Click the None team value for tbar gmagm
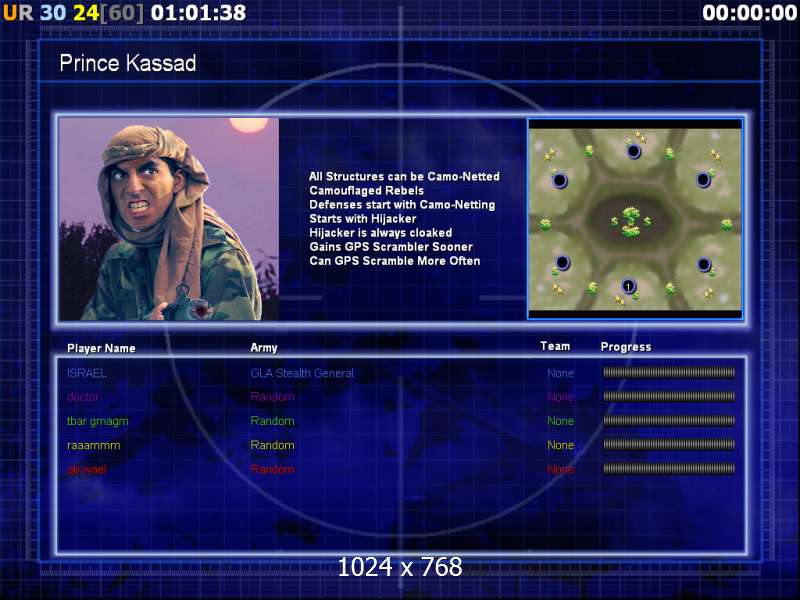This screenshot has height=600, width=800. [x=561, y=421]
